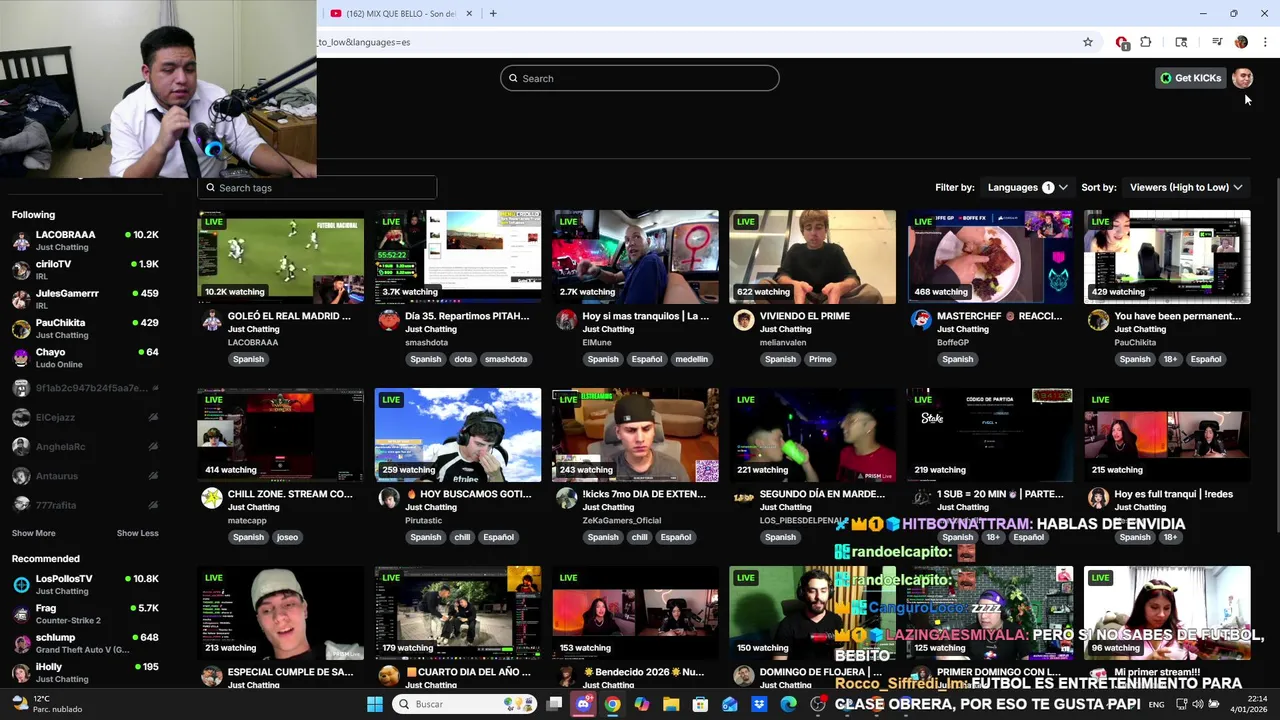Open the Chrome three-dot menu
Viewport: 1280px width, 720px height.
click(1265, 42)
